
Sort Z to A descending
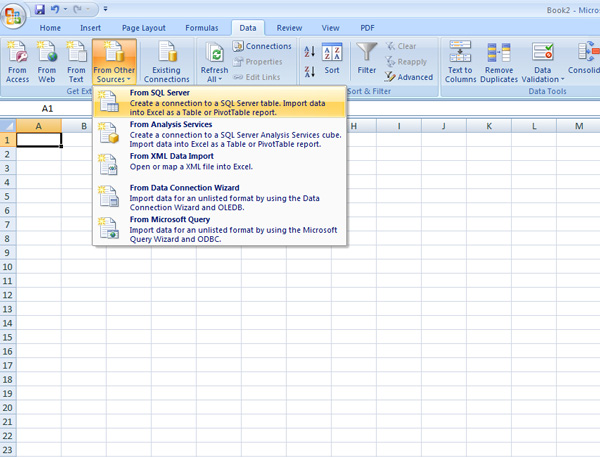click(x=309, y=71)
